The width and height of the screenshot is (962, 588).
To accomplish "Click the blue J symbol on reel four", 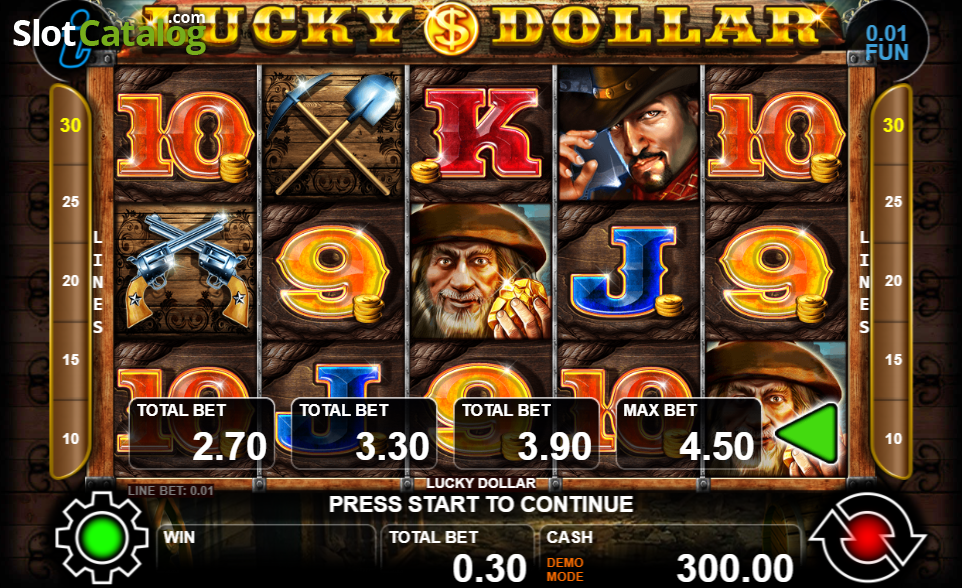I will pos(629,271).
